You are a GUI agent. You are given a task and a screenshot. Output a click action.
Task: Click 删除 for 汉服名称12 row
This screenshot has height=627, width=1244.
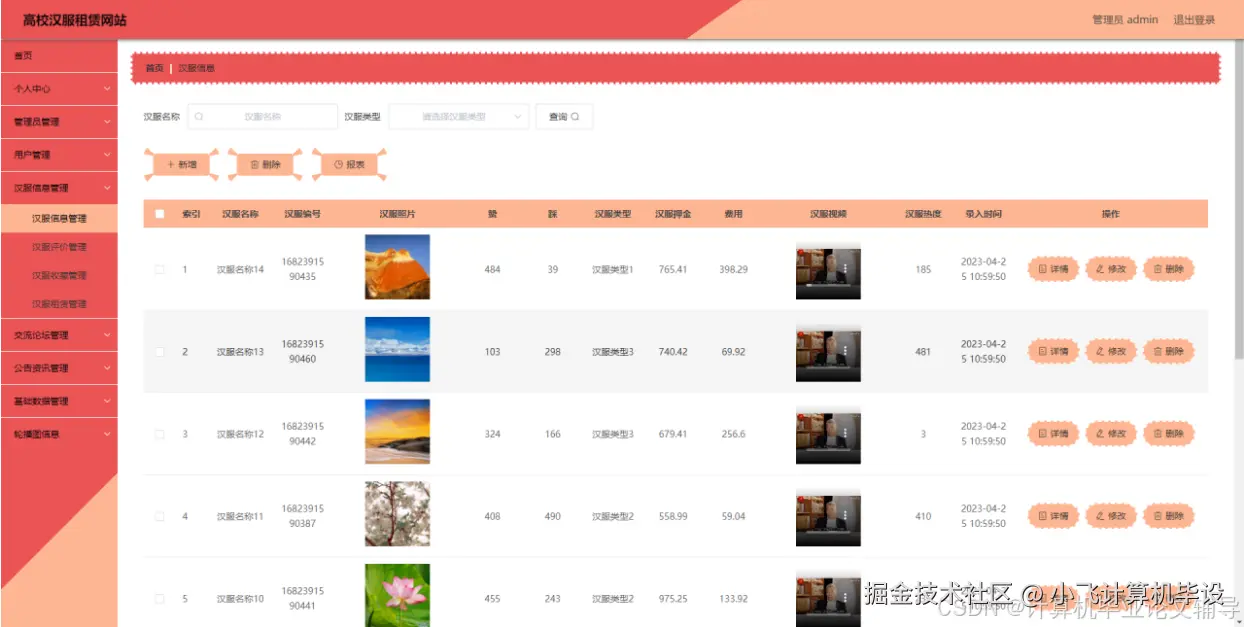[1169, 434]
